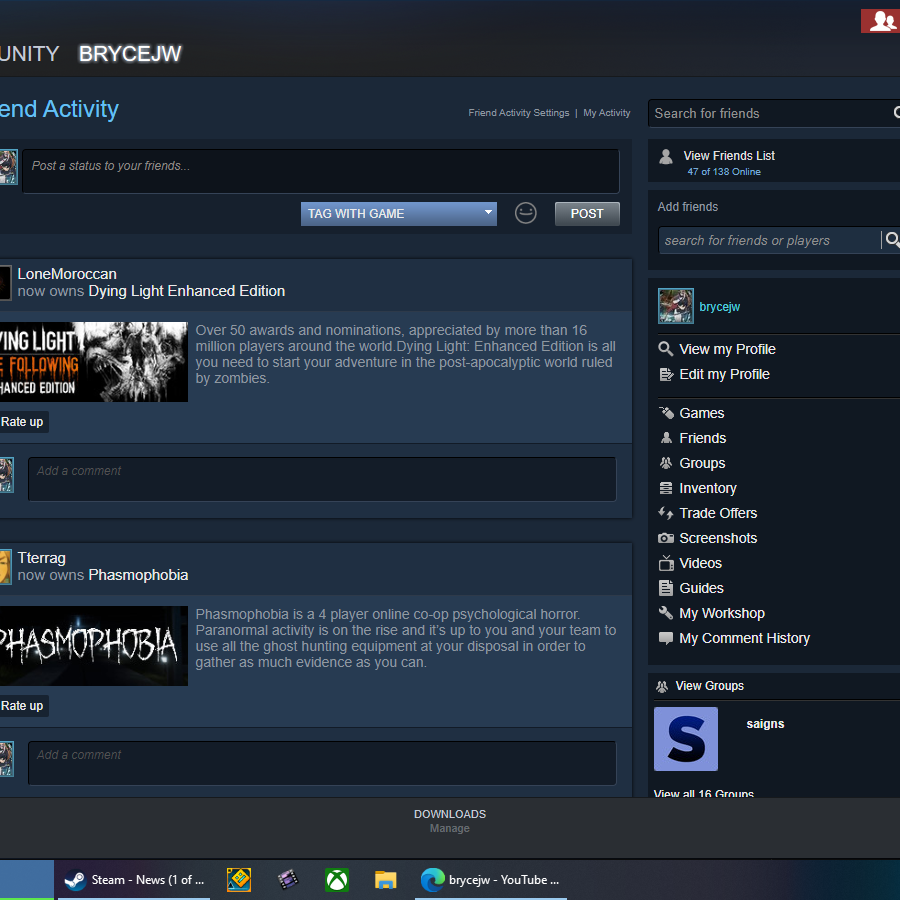The width and height of the screenshot is (900, 900).
Task: Click the Xbox icon in taskbar
Action: (337, 880)
